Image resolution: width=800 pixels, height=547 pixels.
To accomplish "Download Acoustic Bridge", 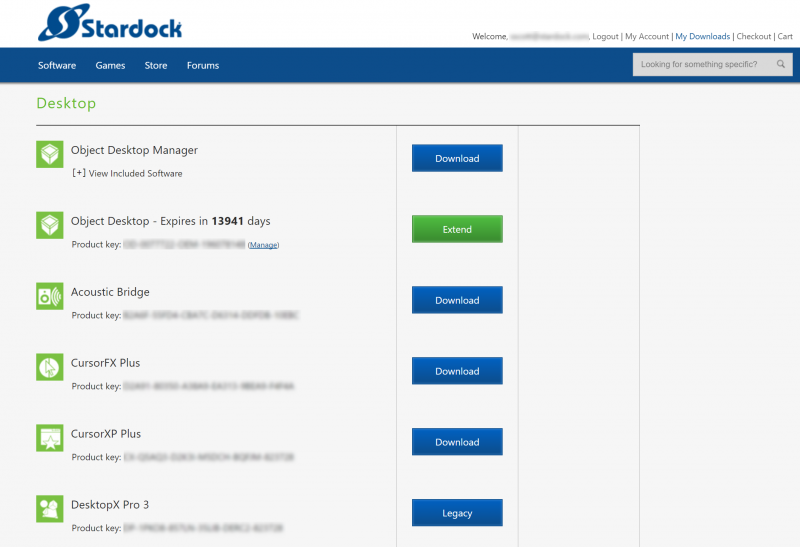I will click(x=457, y=300).
